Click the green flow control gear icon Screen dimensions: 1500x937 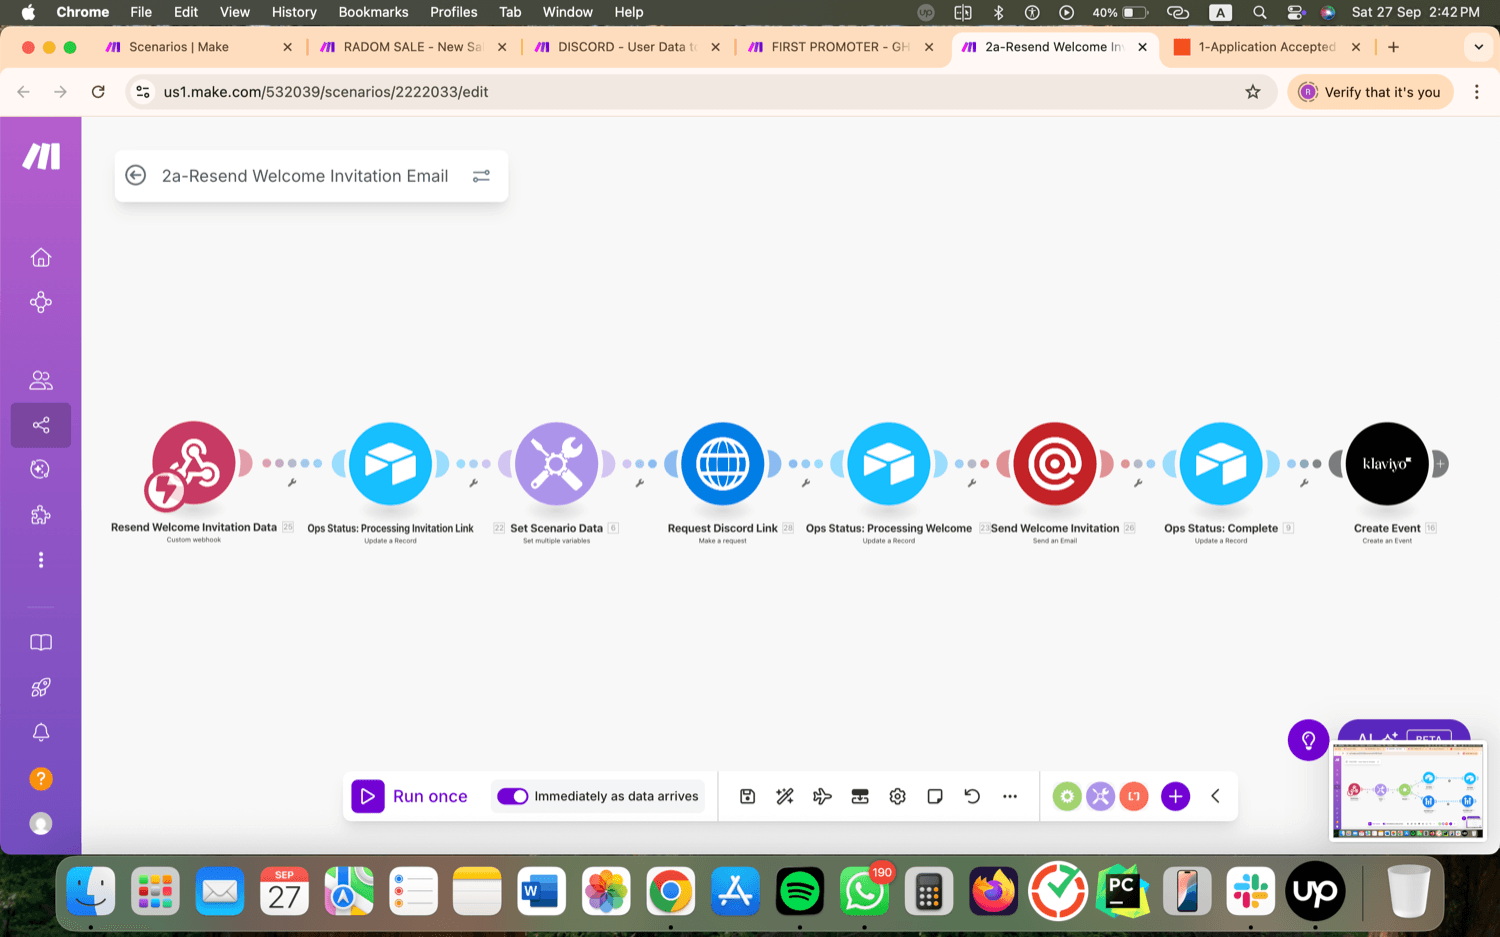pyautogui.click(x=1067, y=796)
